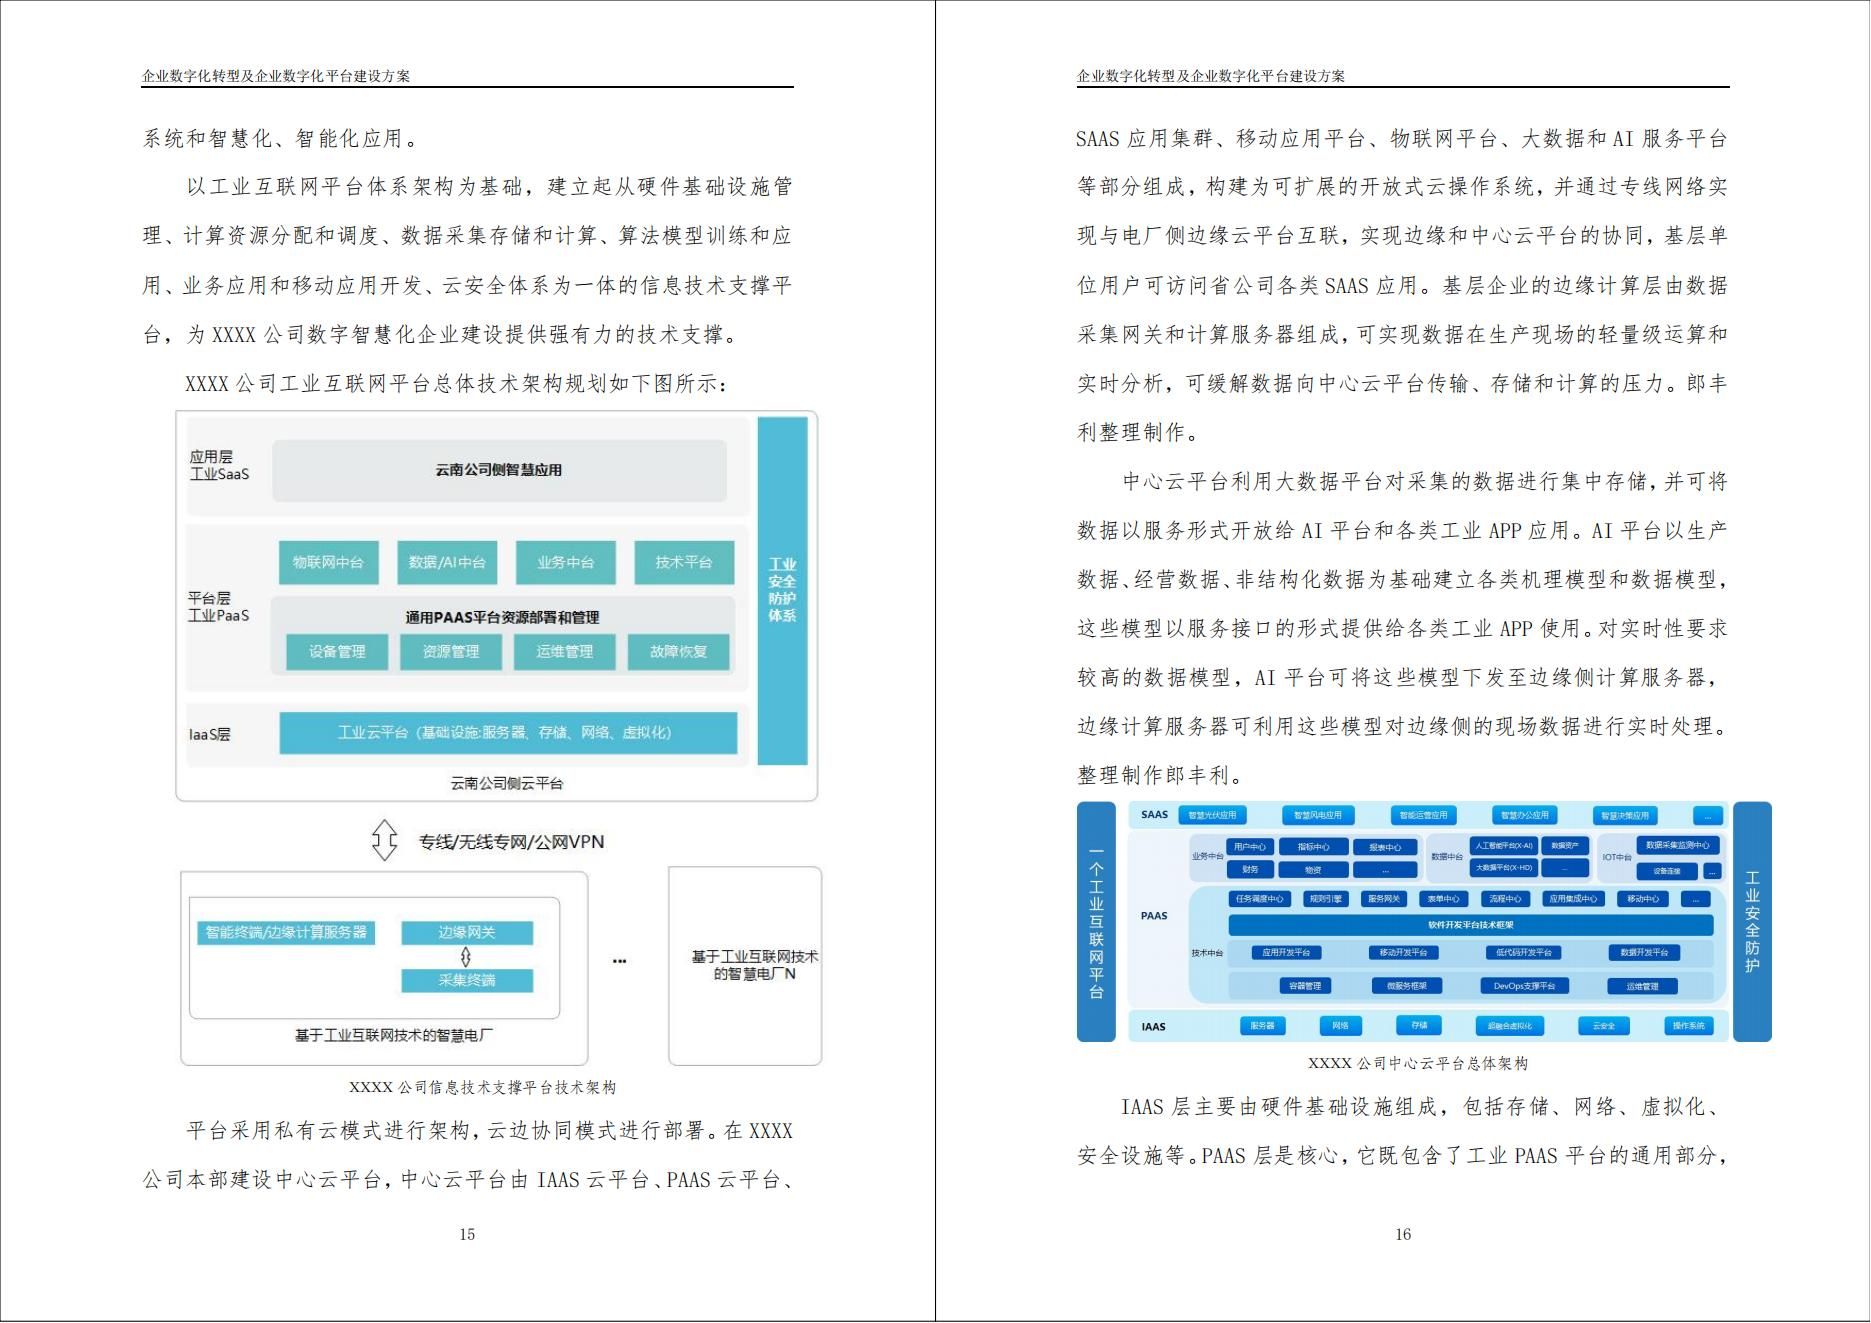Click the 设备连接 box

[1667, 871]
